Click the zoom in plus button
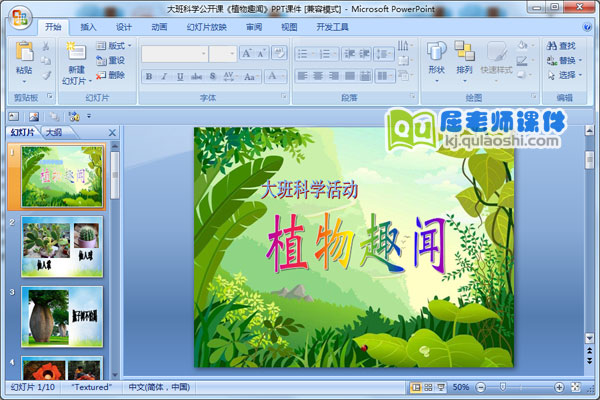The width and height of the screenshot is (600, 400). point(559,387)
